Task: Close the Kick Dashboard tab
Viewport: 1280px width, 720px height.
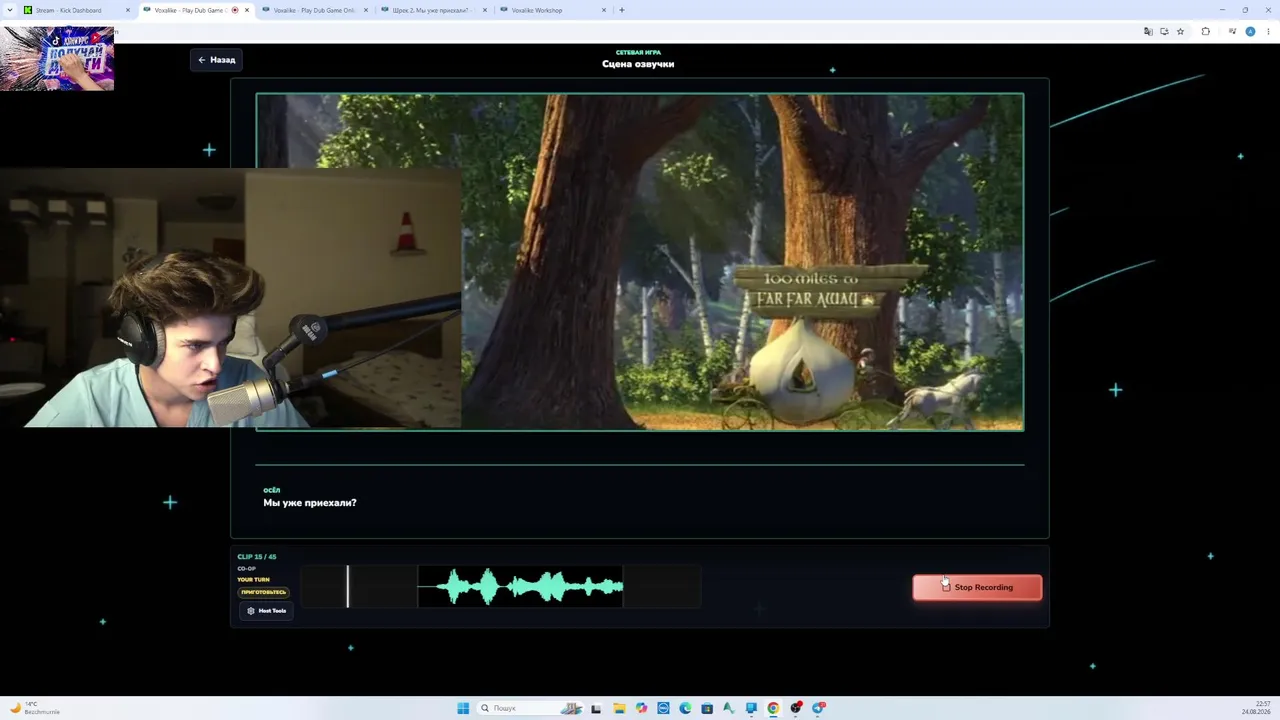Action: tap(128, 10)
